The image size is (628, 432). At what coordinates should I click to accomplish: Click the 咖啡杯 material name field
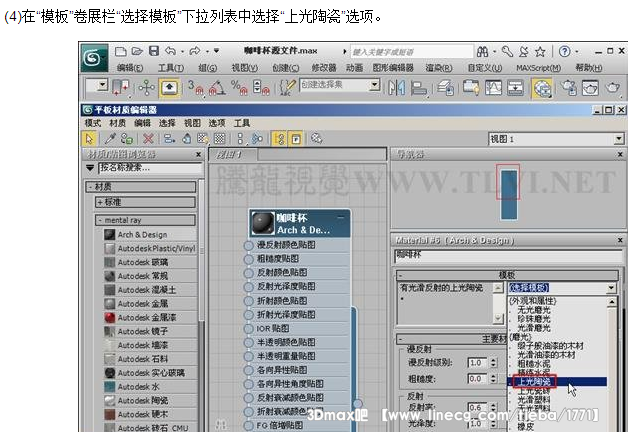pyautogui.click(x=508, y=256)
